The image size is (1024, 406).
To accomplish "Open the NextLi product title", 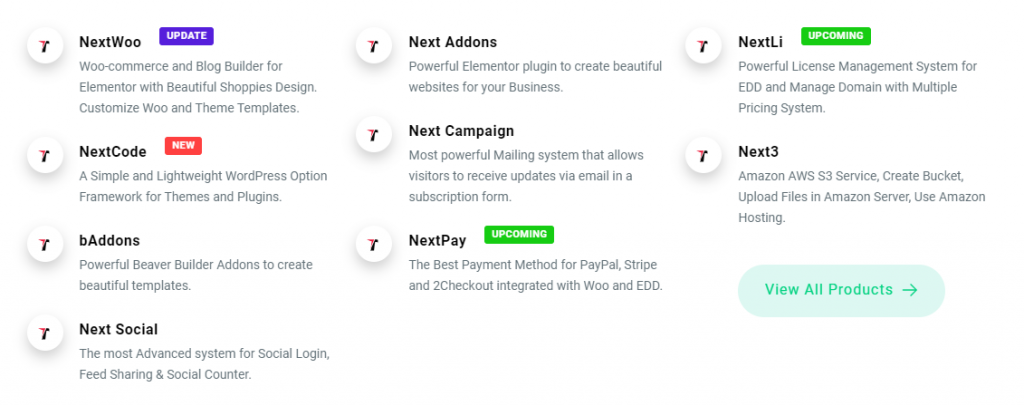I will point(761,42).
